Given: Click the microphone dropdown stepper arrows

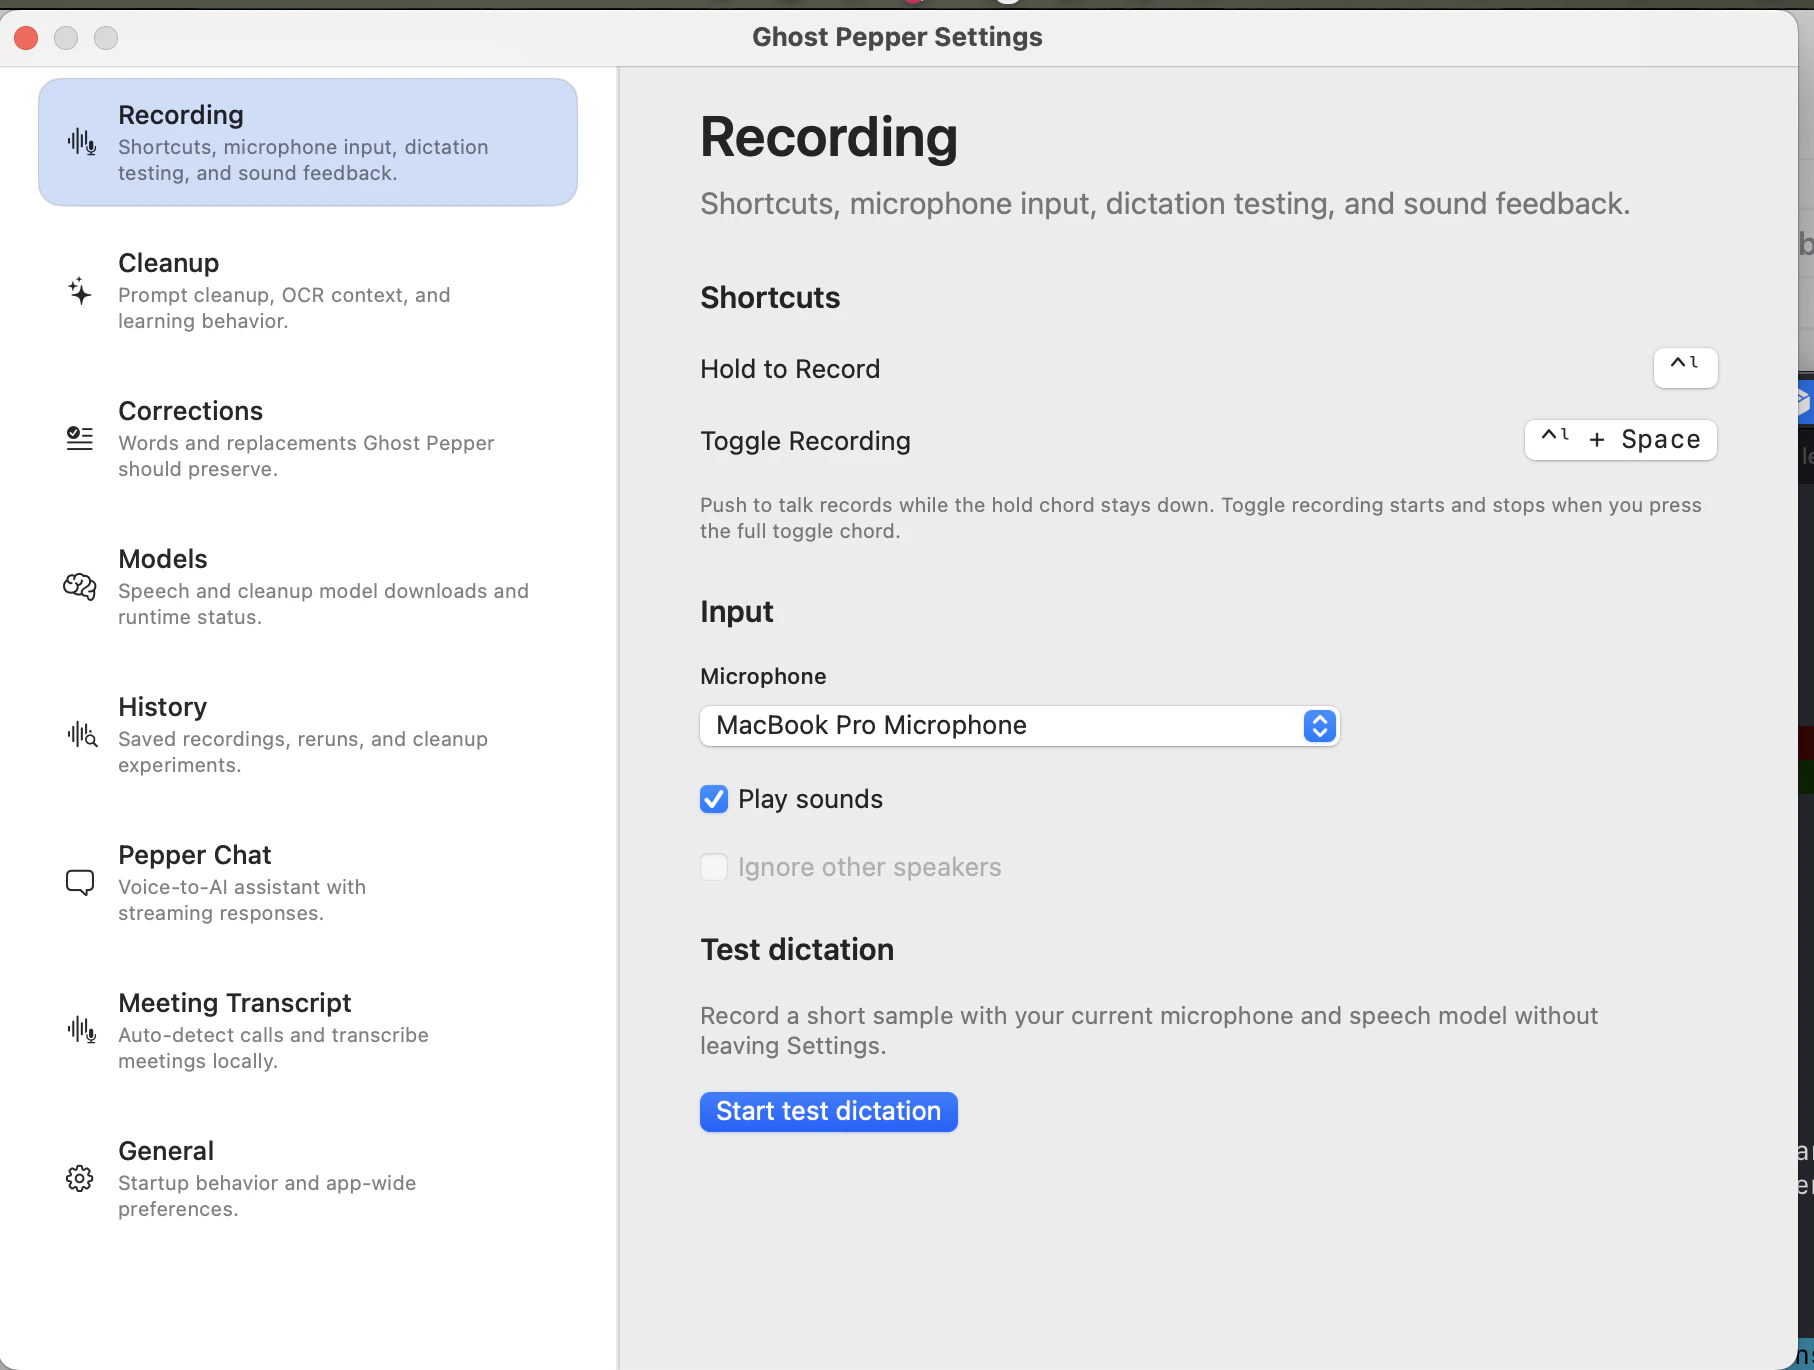Looking at the screenshot, I should coord(1320,725).
